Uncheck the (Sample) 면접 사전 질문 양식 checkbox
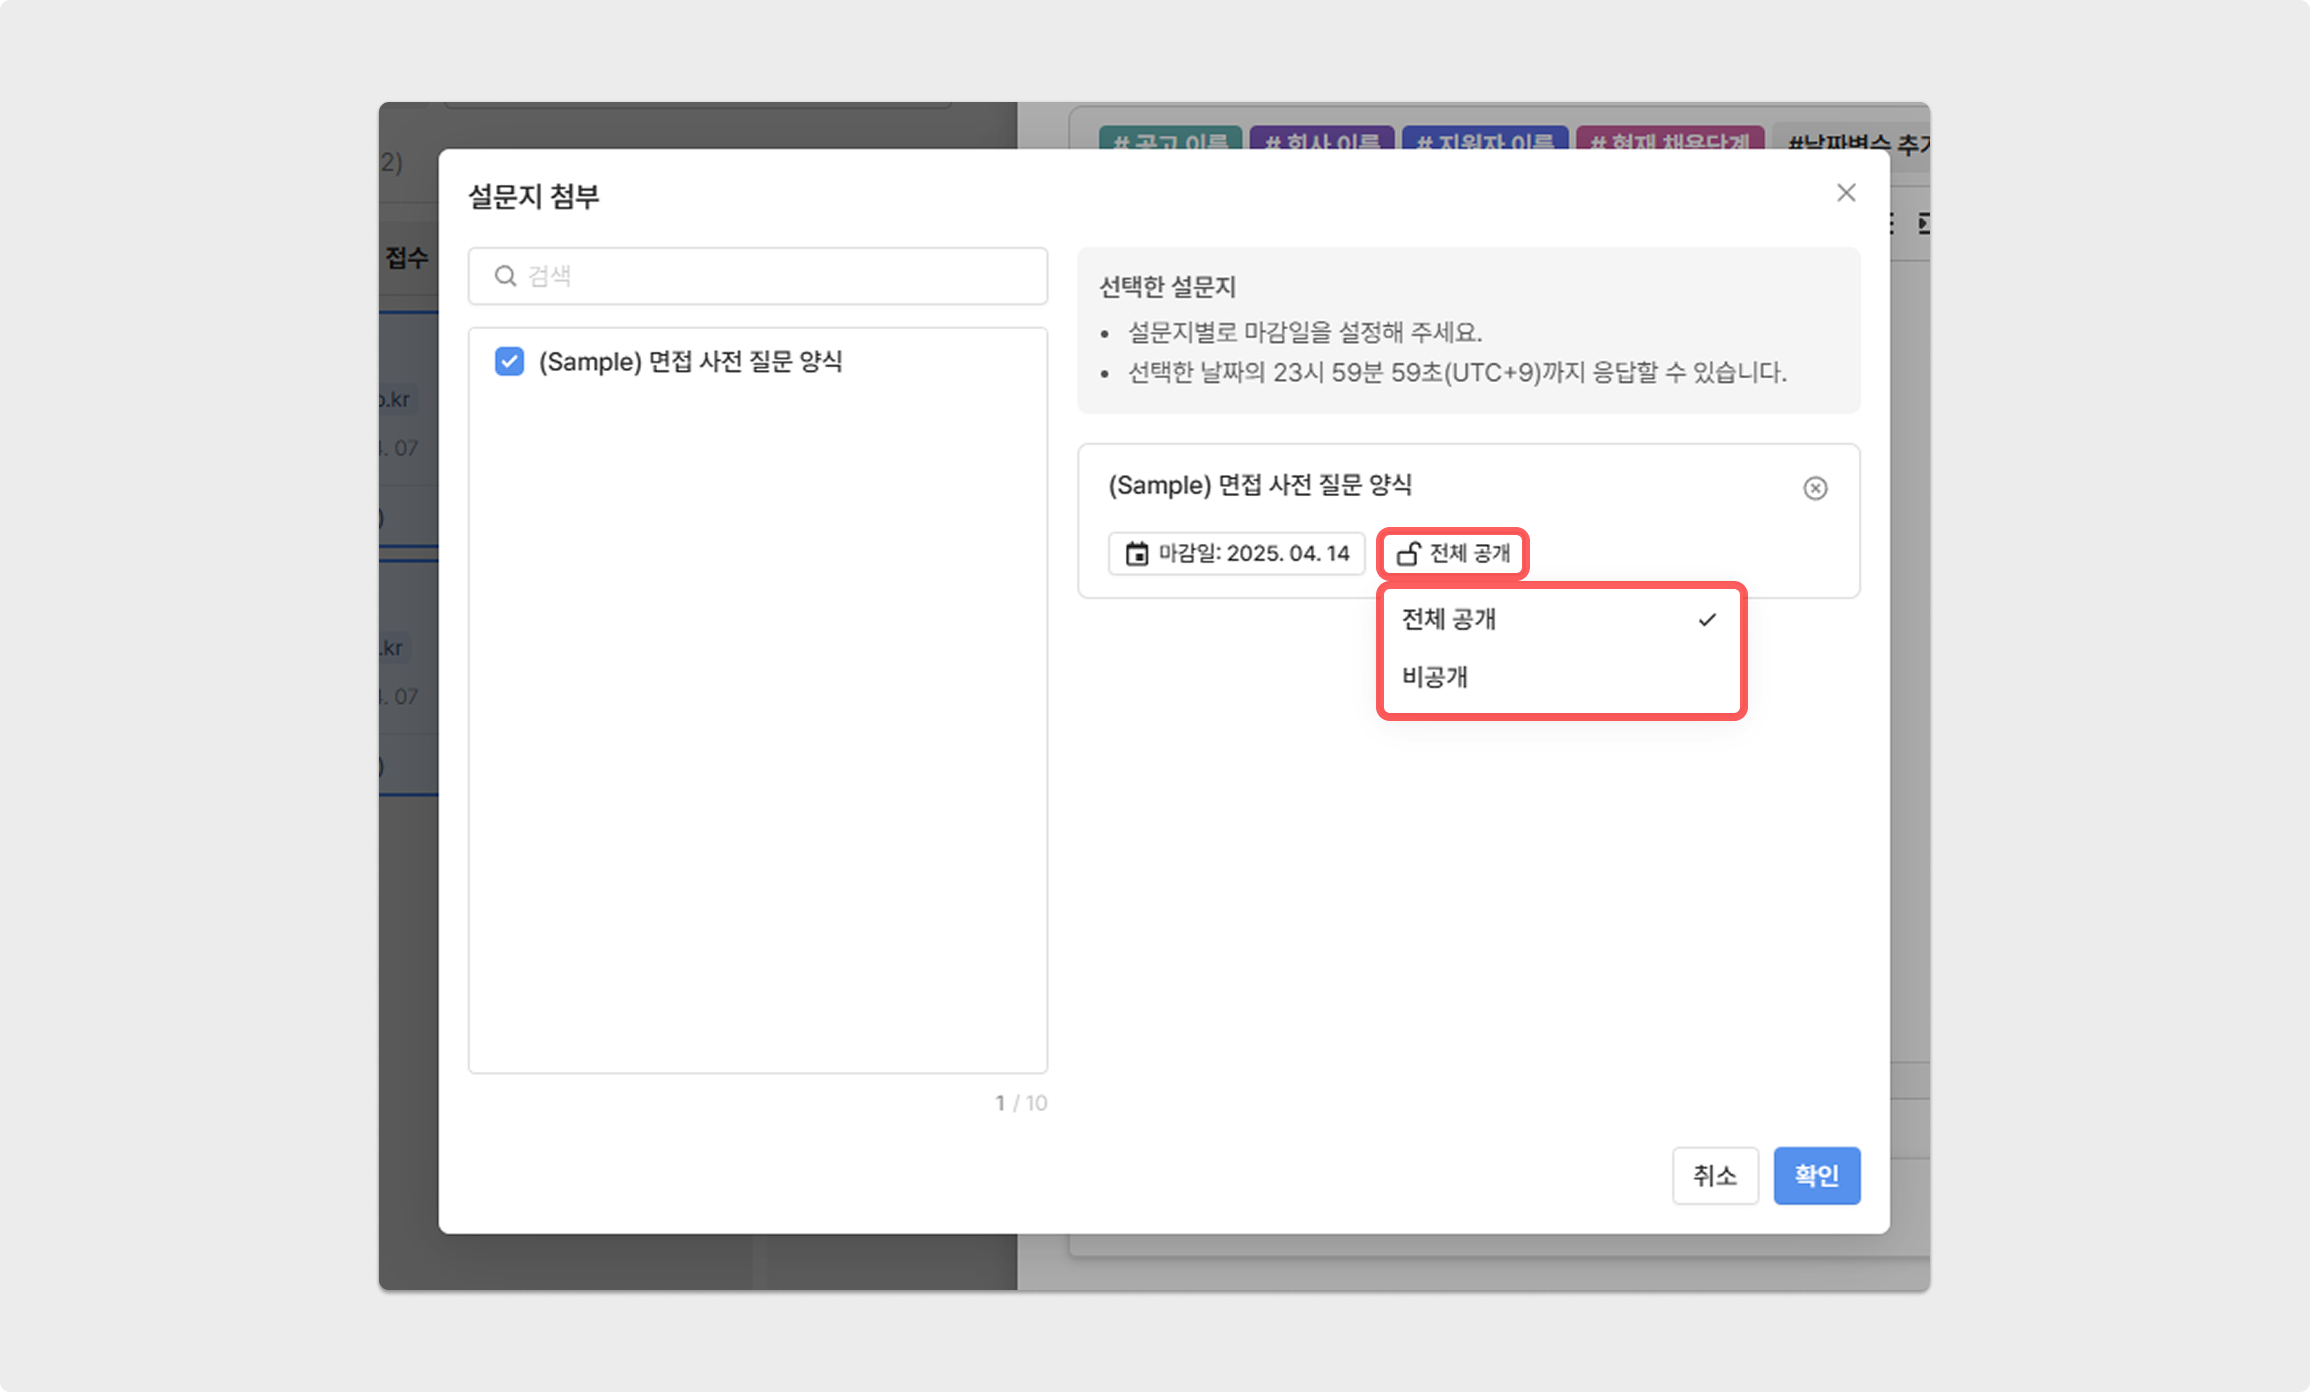This screenshot has height=1392, width=2310. tap(509, 361)
